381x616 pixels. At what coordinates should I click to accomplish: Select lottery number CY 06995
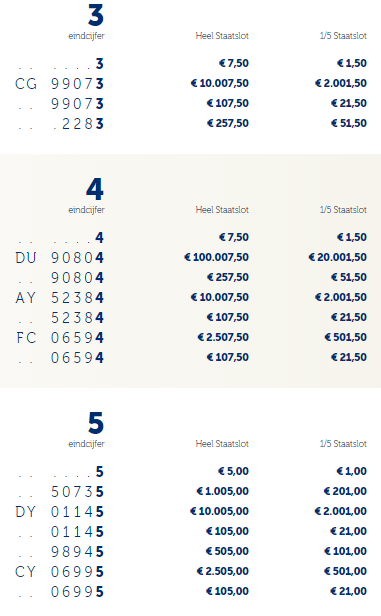click(59, 572)
